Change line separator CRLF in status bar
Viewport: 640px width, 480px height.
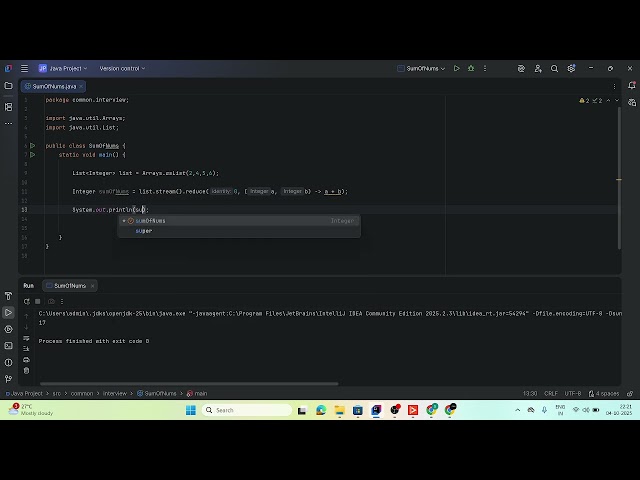pyautogui.click(x=551, y=393)
